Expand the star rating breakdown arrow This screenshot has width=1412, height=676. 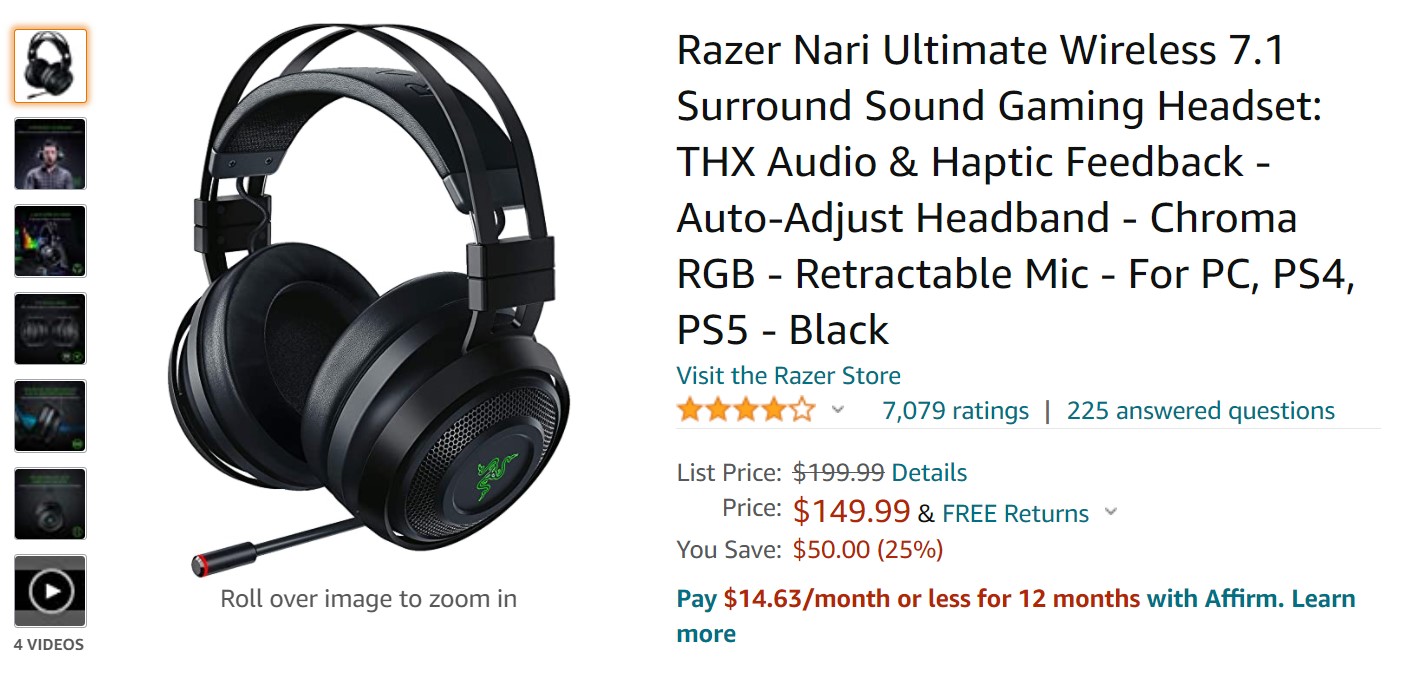point(838,410)
